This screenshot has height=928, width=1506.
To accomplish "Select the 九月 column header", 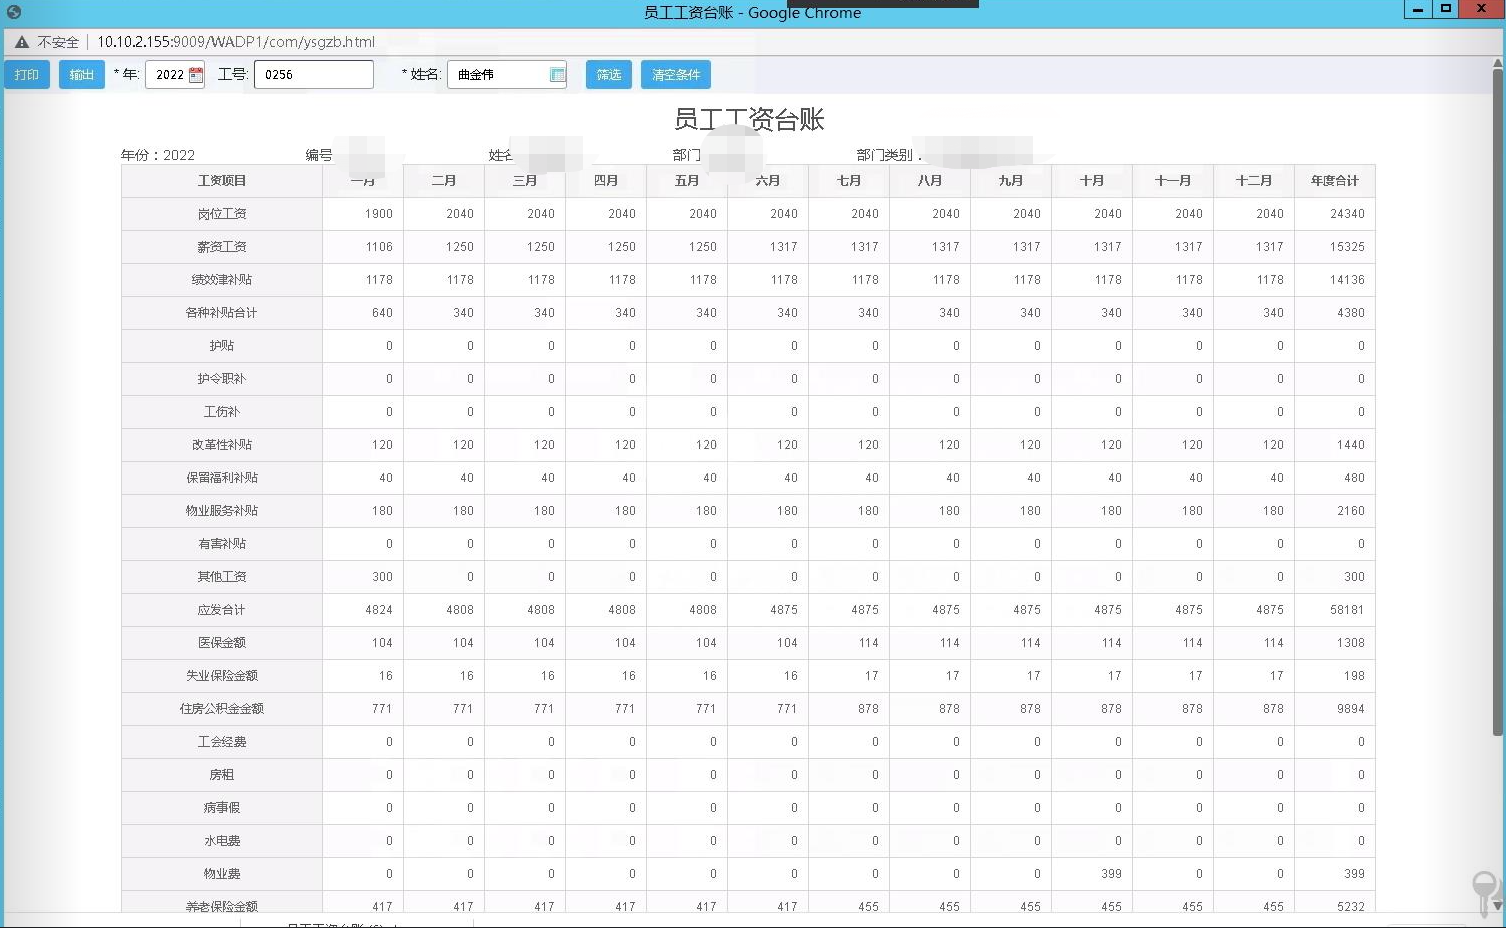I will [1011, 181].
